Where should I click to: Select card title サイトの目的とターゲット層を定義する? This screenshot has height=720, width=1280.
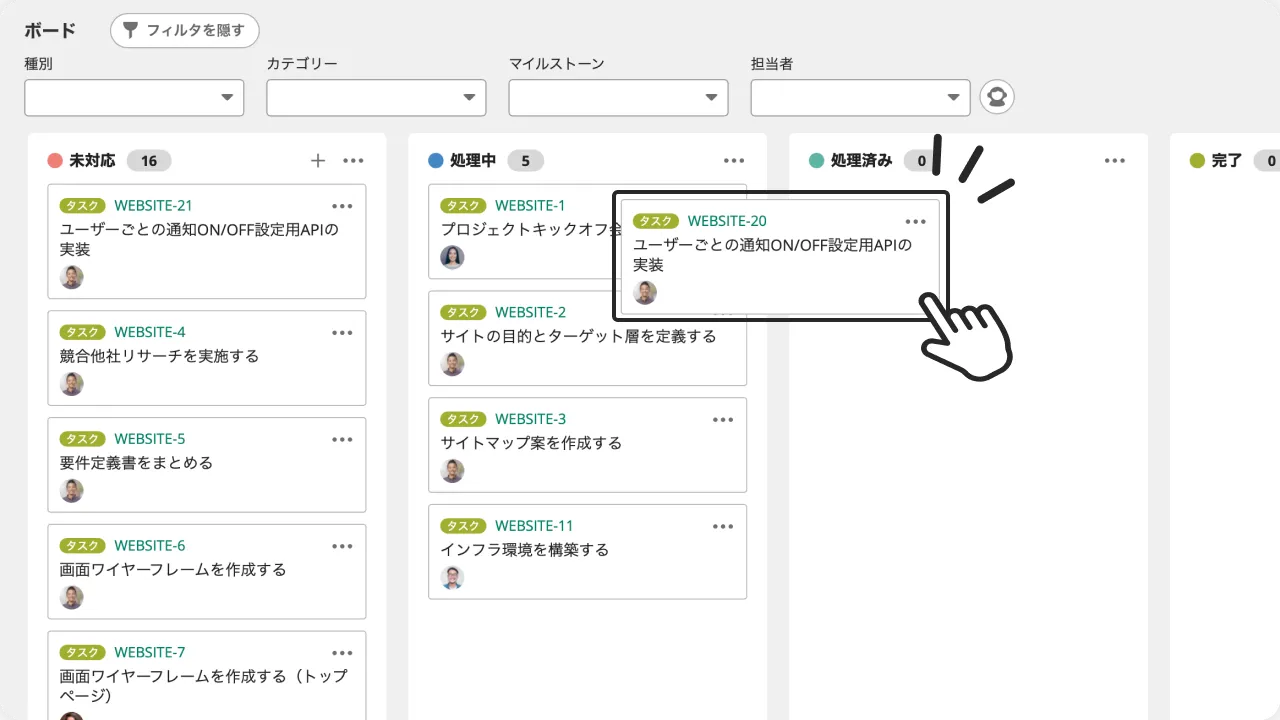pyautogui.click(x=578, y=336)
